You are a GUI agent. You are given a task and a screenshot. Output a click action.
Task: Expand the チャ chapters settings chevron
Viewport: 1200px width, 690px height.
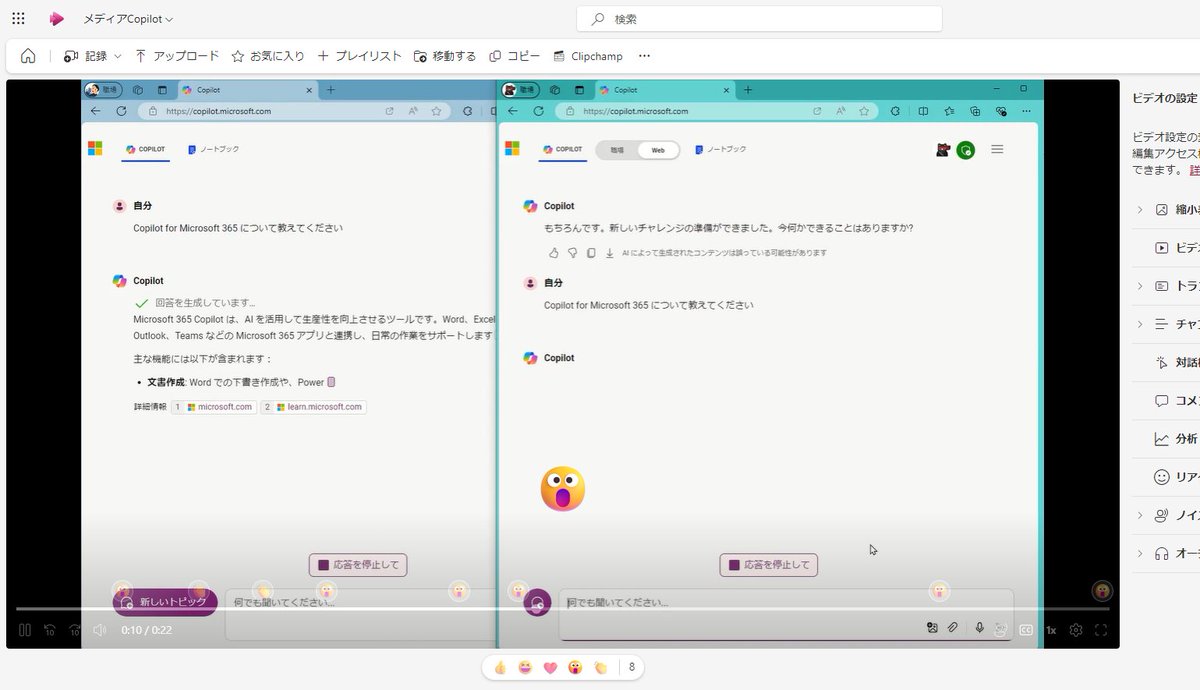(1139, 324)
